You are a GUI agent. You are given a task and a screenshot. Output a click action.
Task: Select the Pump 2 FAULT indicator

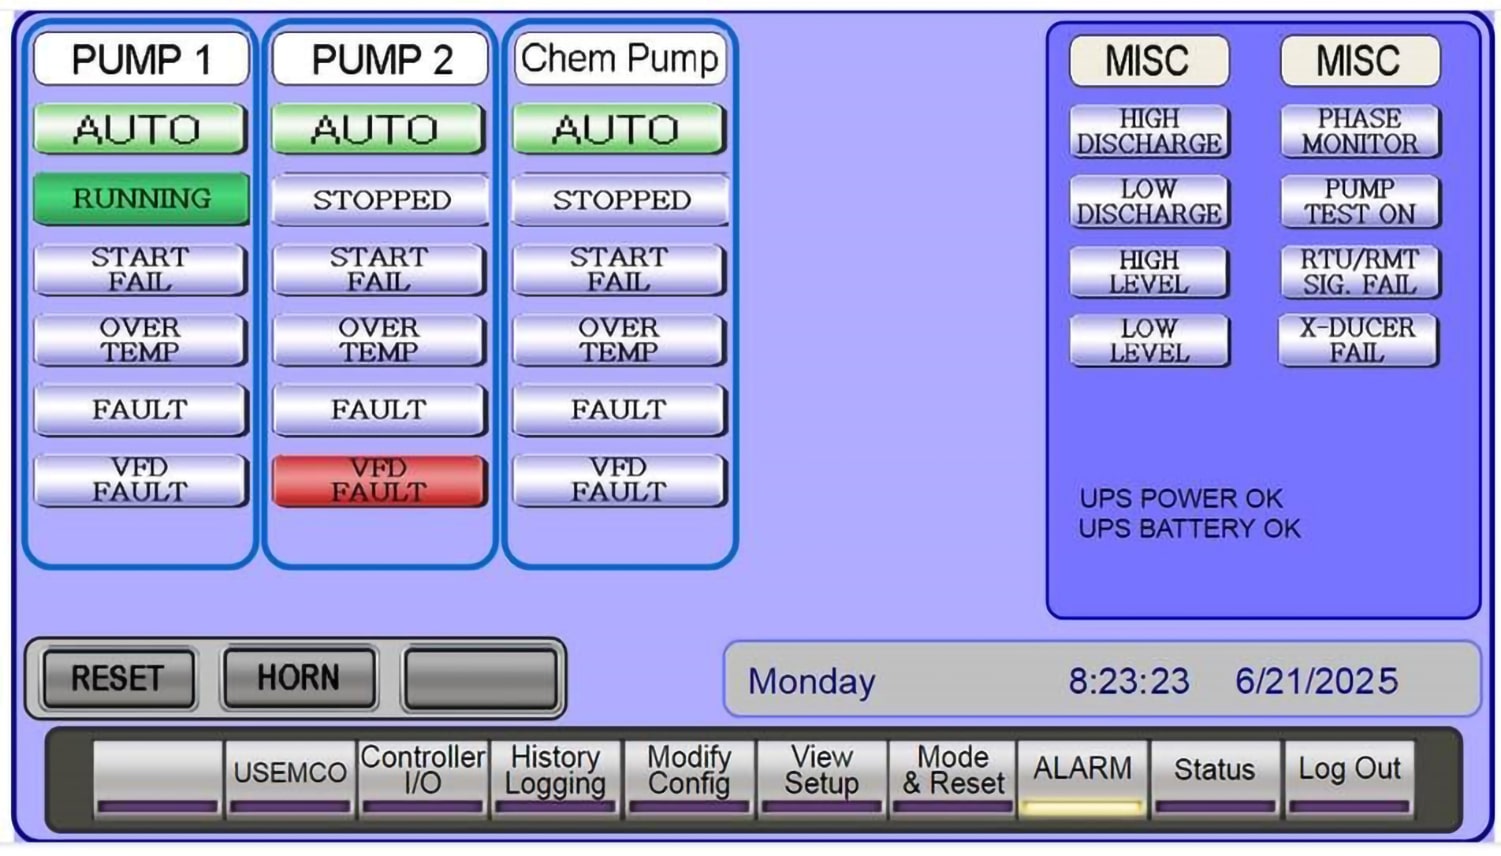click(379, 410)
